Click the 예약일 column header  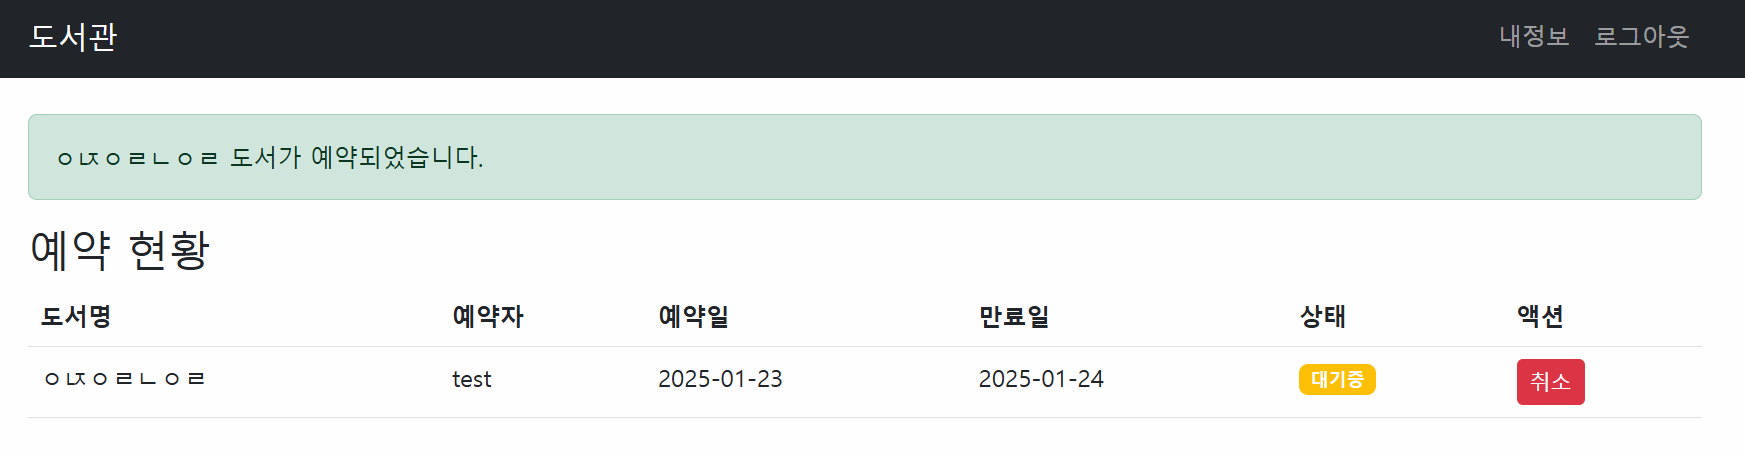(x=694, y=317)
